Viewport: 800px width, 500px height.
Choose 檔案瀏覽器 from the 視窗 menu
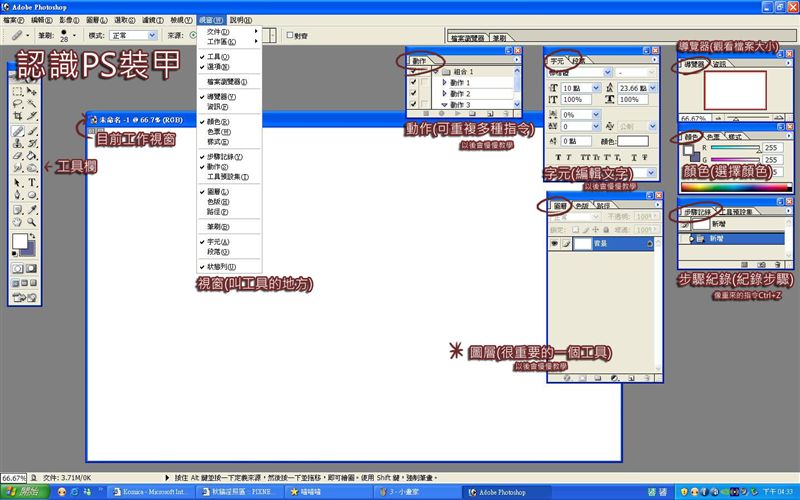click(x=229, y=82)
